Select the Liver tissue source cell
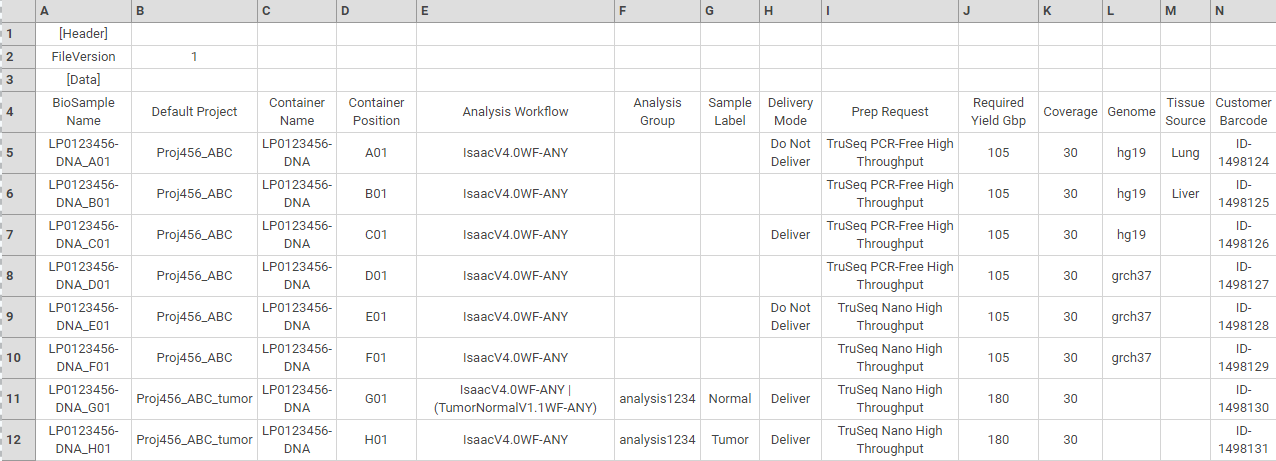The width and height of the screenshot is (1276, 461). pos(1185,194)
